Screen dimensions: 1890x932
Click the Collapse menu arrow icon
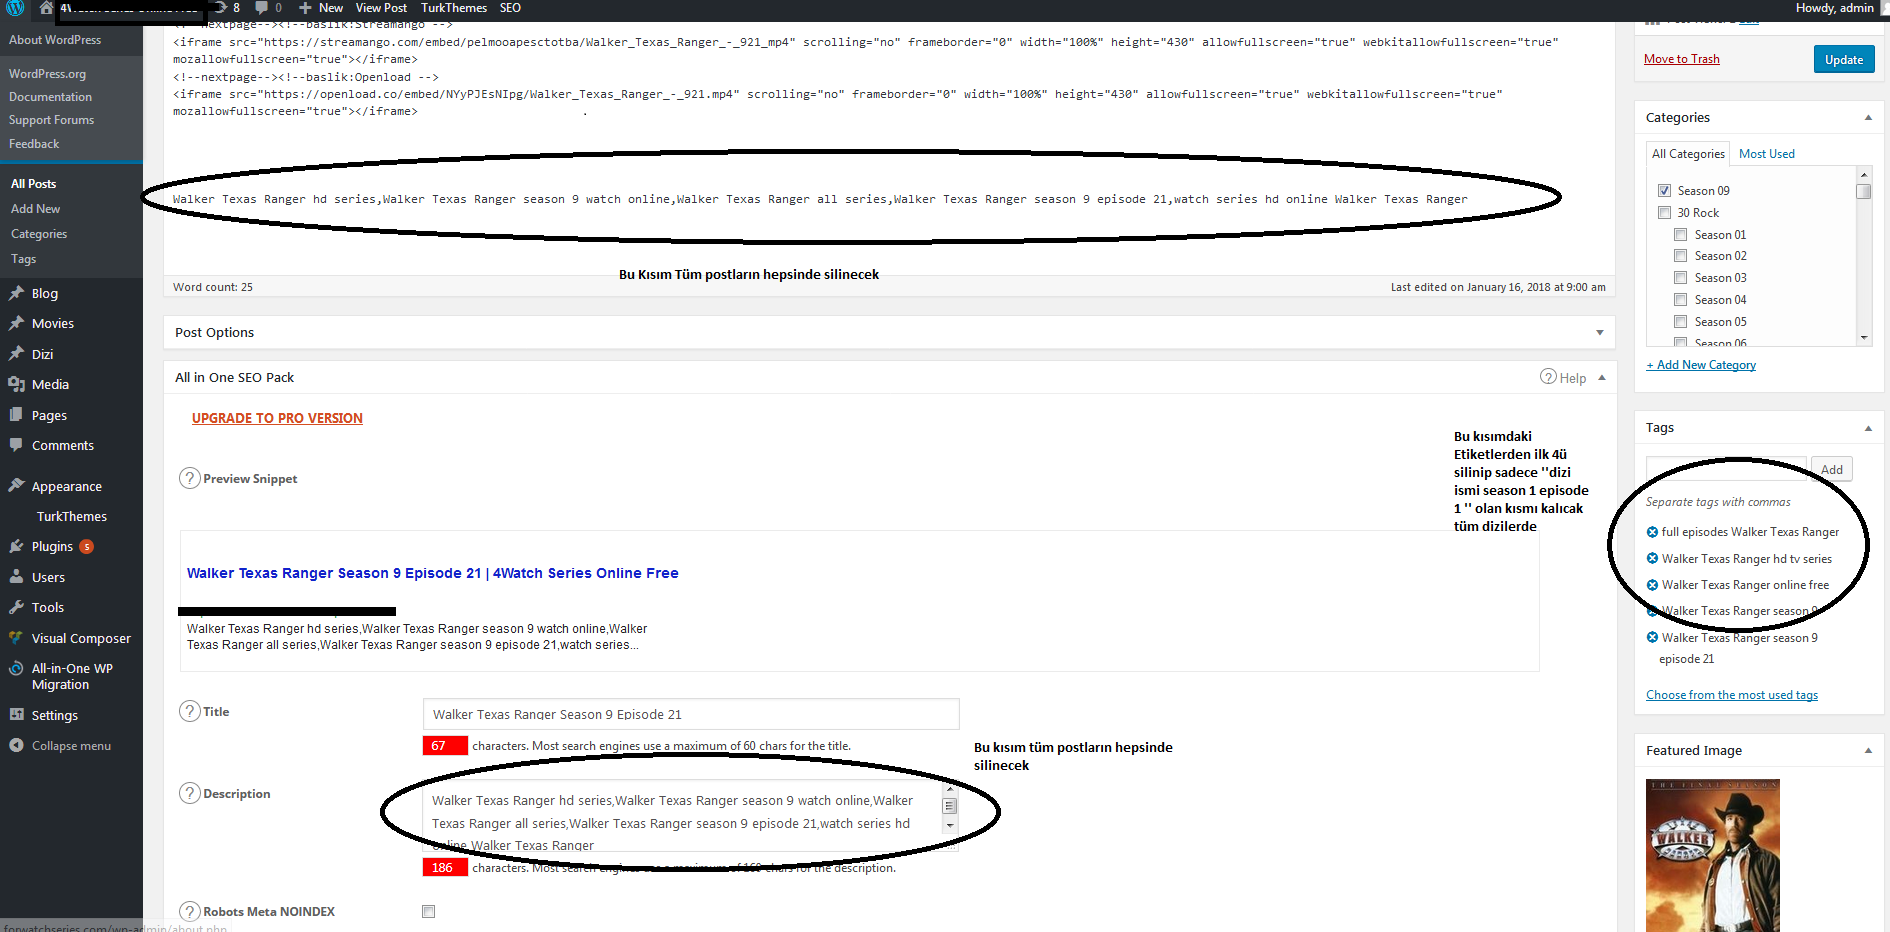pyautogui.click(x=16, y=745)
